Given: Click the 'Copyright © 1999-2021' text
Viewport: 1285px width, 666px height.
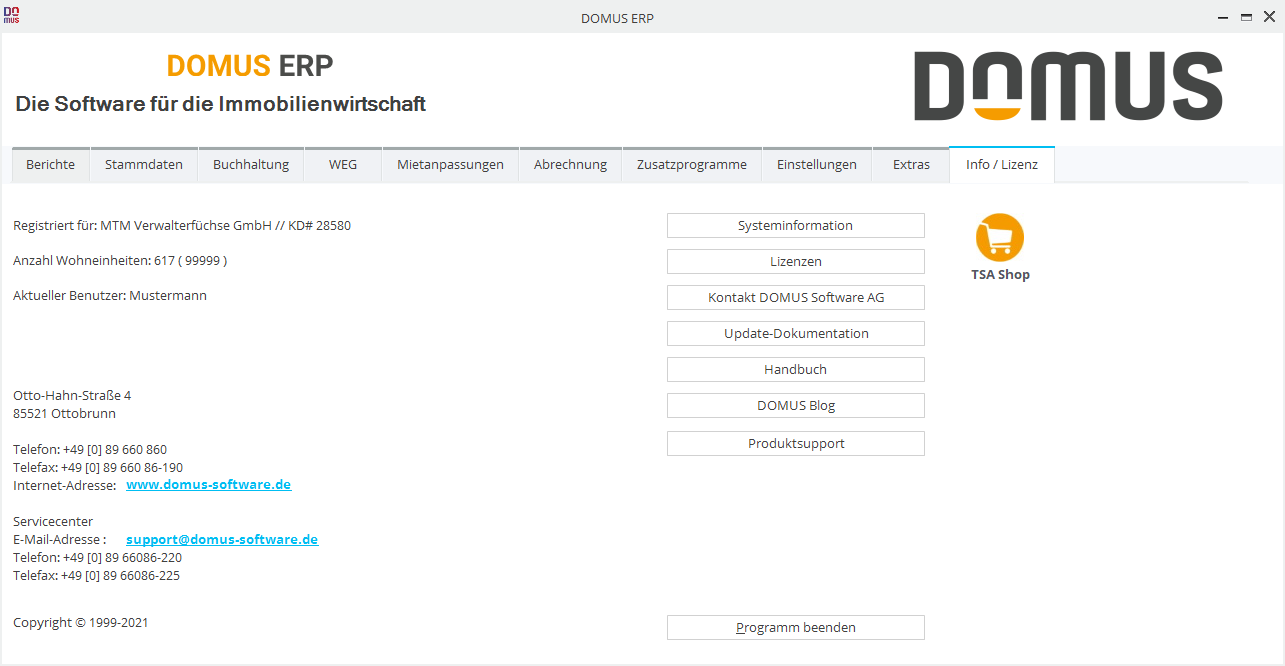Looking at the screenshot, I should [x=81, y=623].
